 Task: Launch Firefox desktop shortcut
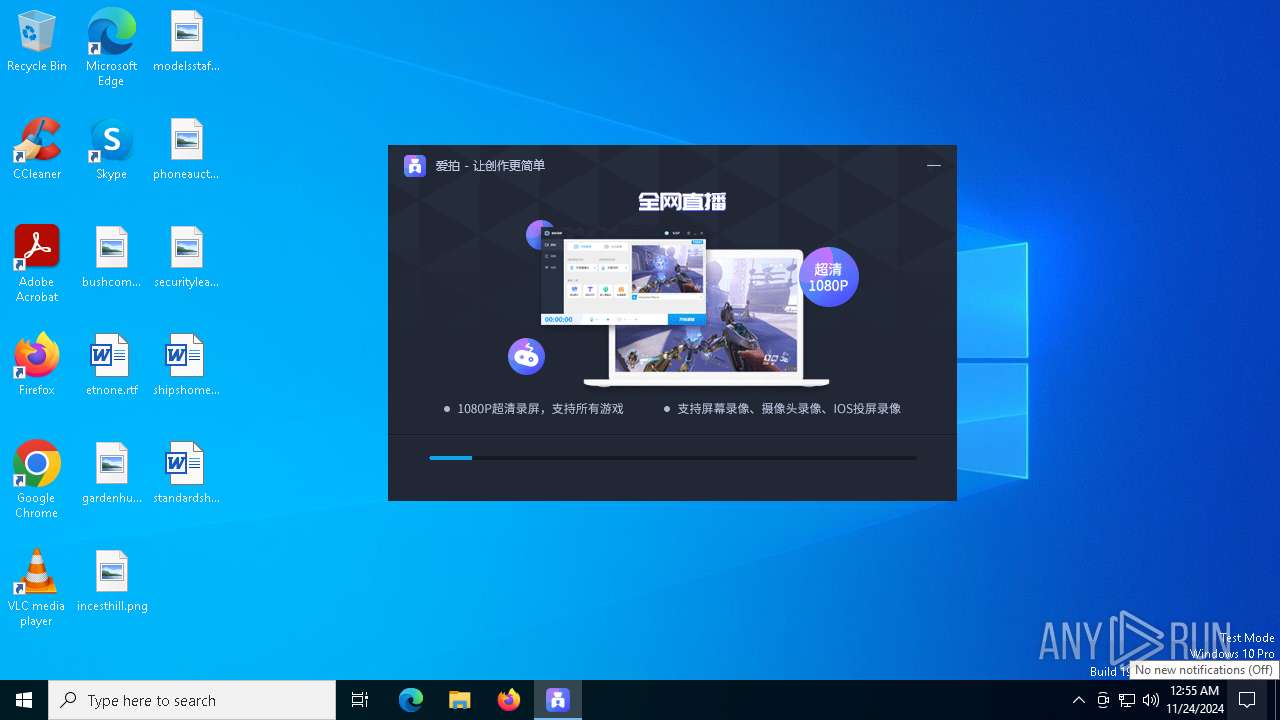click(x=37, y=365)
